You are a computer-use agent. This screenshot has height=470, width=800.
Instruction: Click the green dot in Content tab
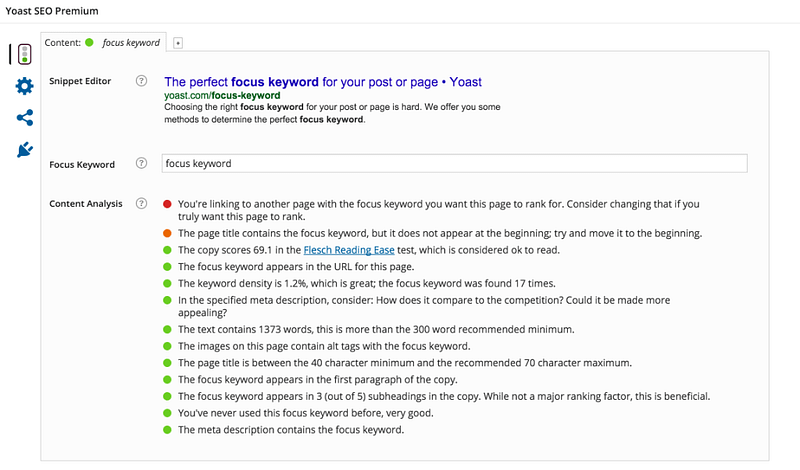[x=89, y=43]
